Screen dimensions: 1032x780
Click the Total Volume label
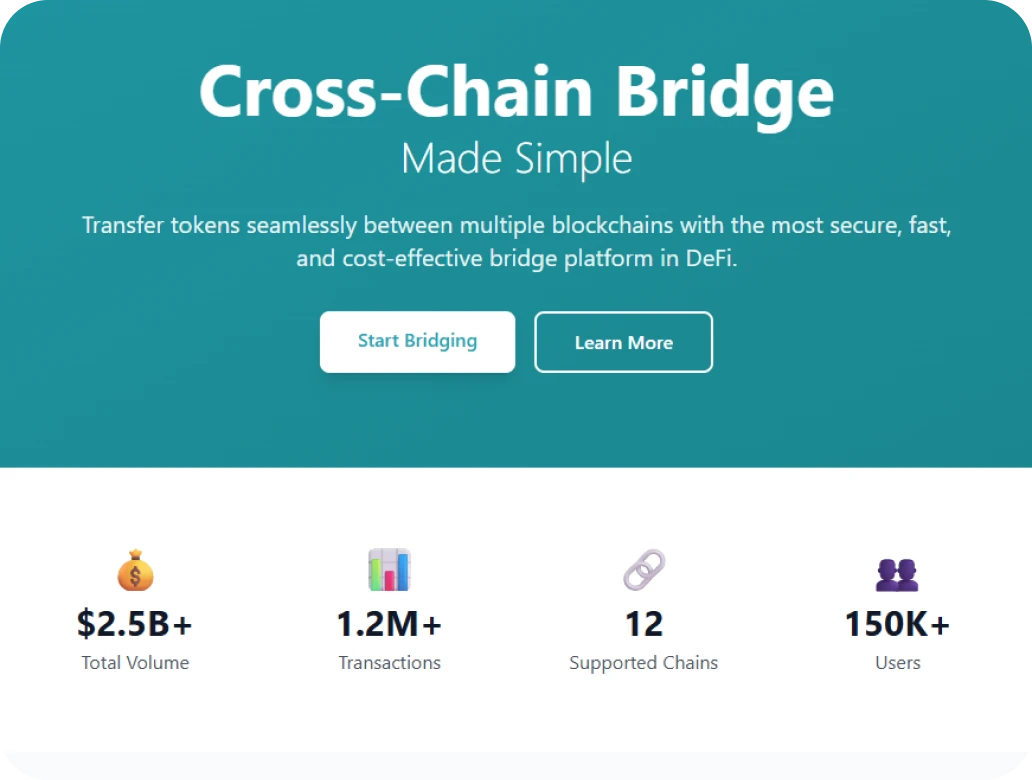(x=135, y=662)
